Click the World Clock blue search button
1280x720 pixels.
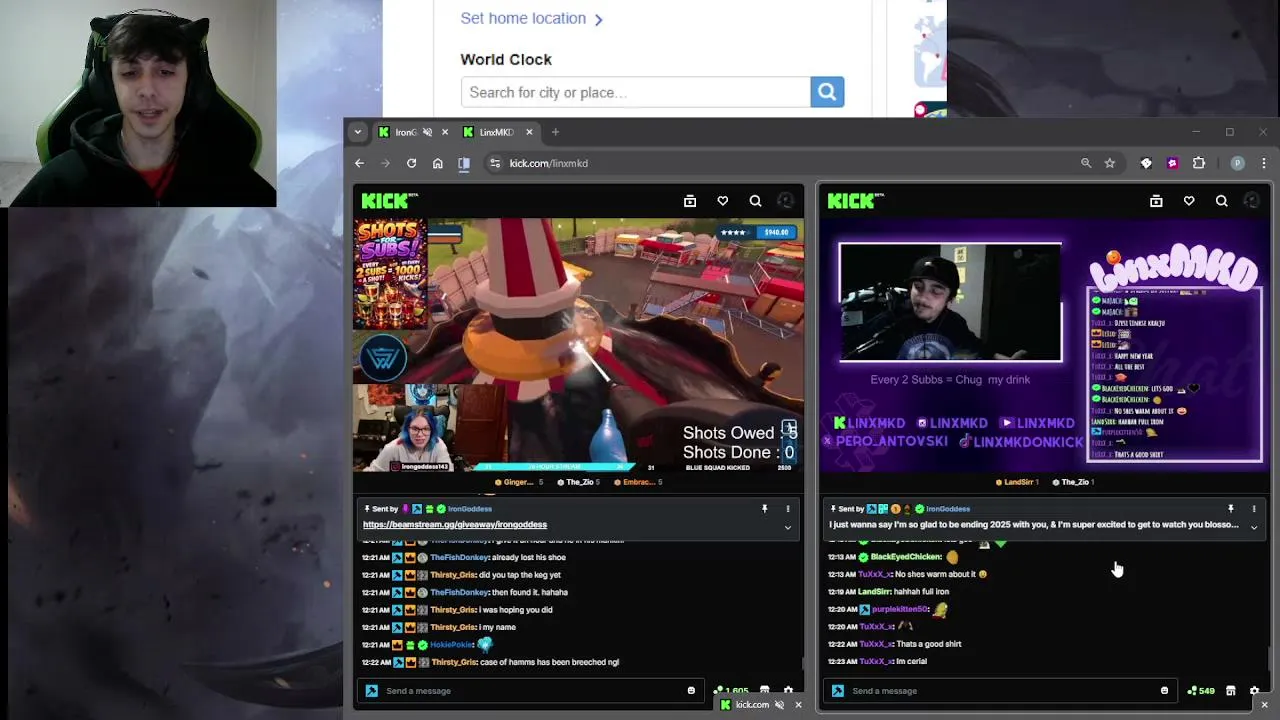[827, 92]
